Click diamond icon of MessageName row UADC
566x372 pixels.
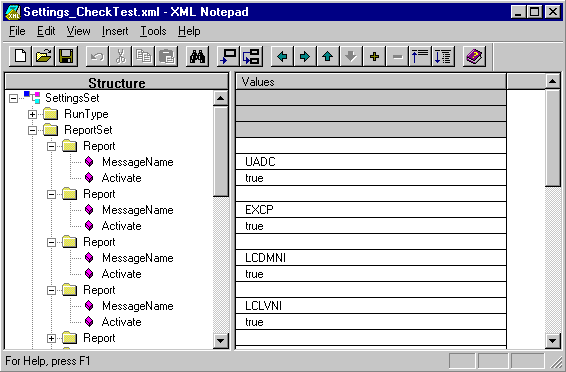point(89,162)
